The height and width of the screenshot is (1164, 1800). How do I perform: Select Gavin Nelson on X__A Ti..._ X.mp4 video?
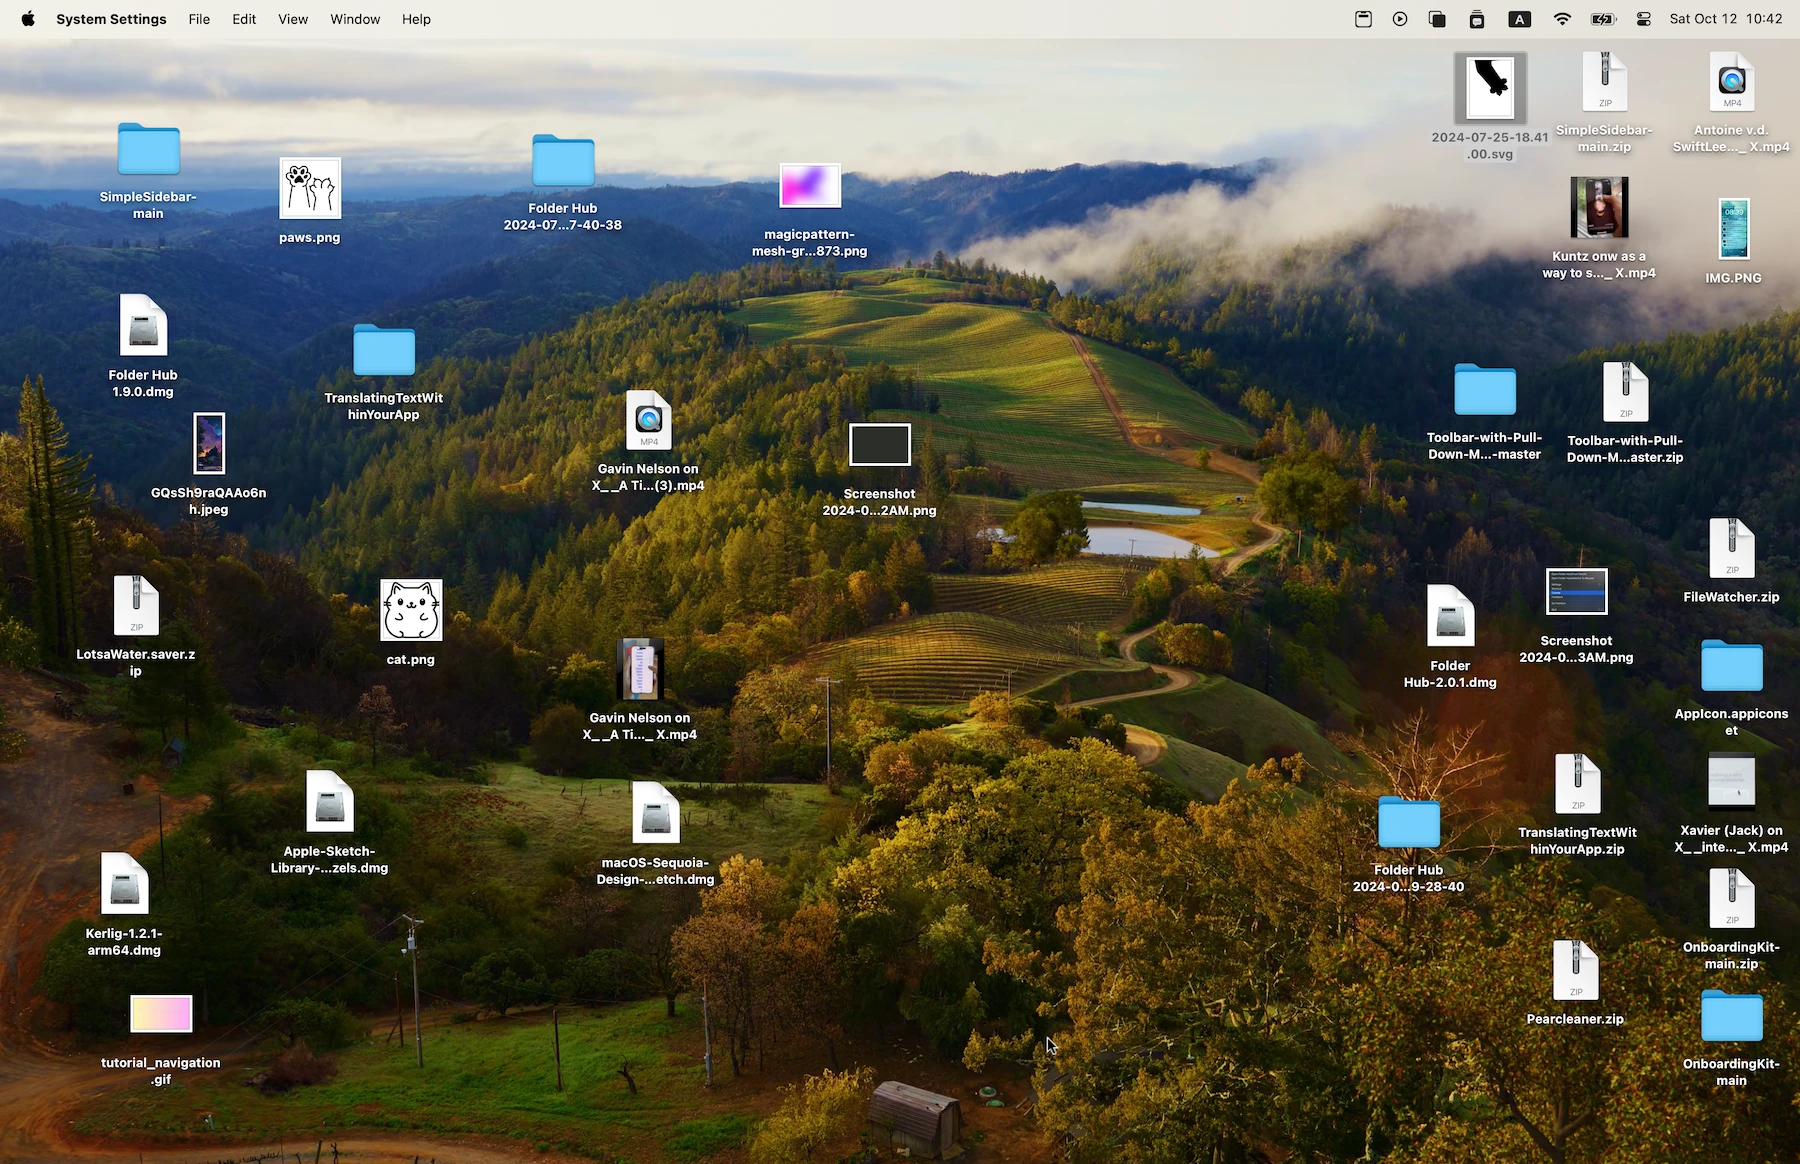(x=640, y=669)
